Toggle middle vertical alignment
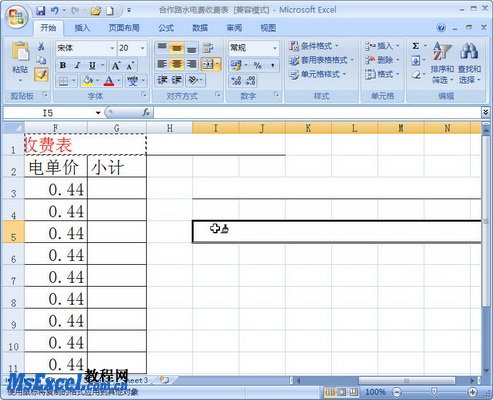 [x=176, y=48]
